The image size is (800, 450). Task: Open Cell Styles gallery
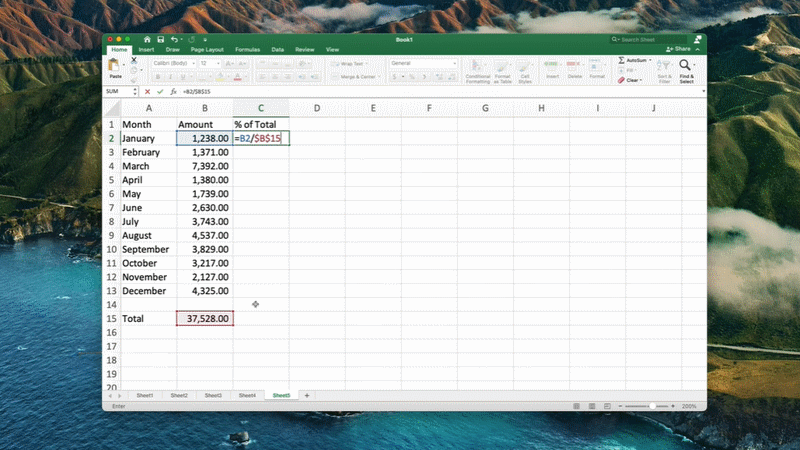coord(525,71)
